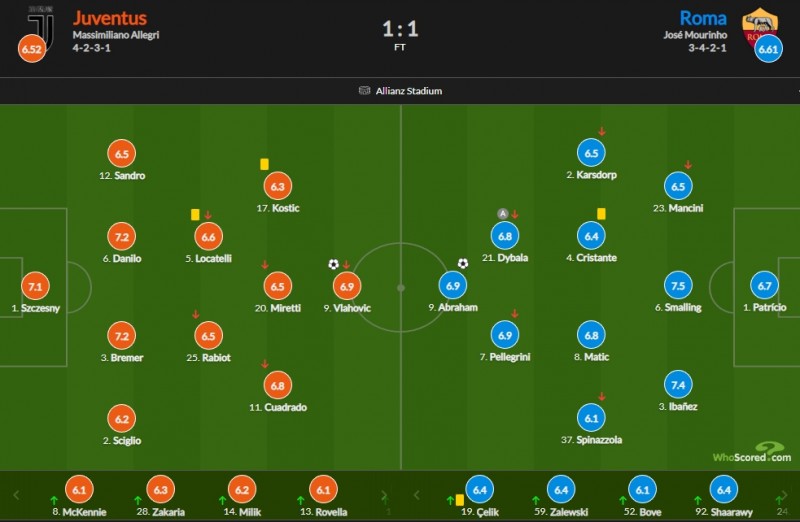Click the Allianz Stadium venue label

click(410, 91)
